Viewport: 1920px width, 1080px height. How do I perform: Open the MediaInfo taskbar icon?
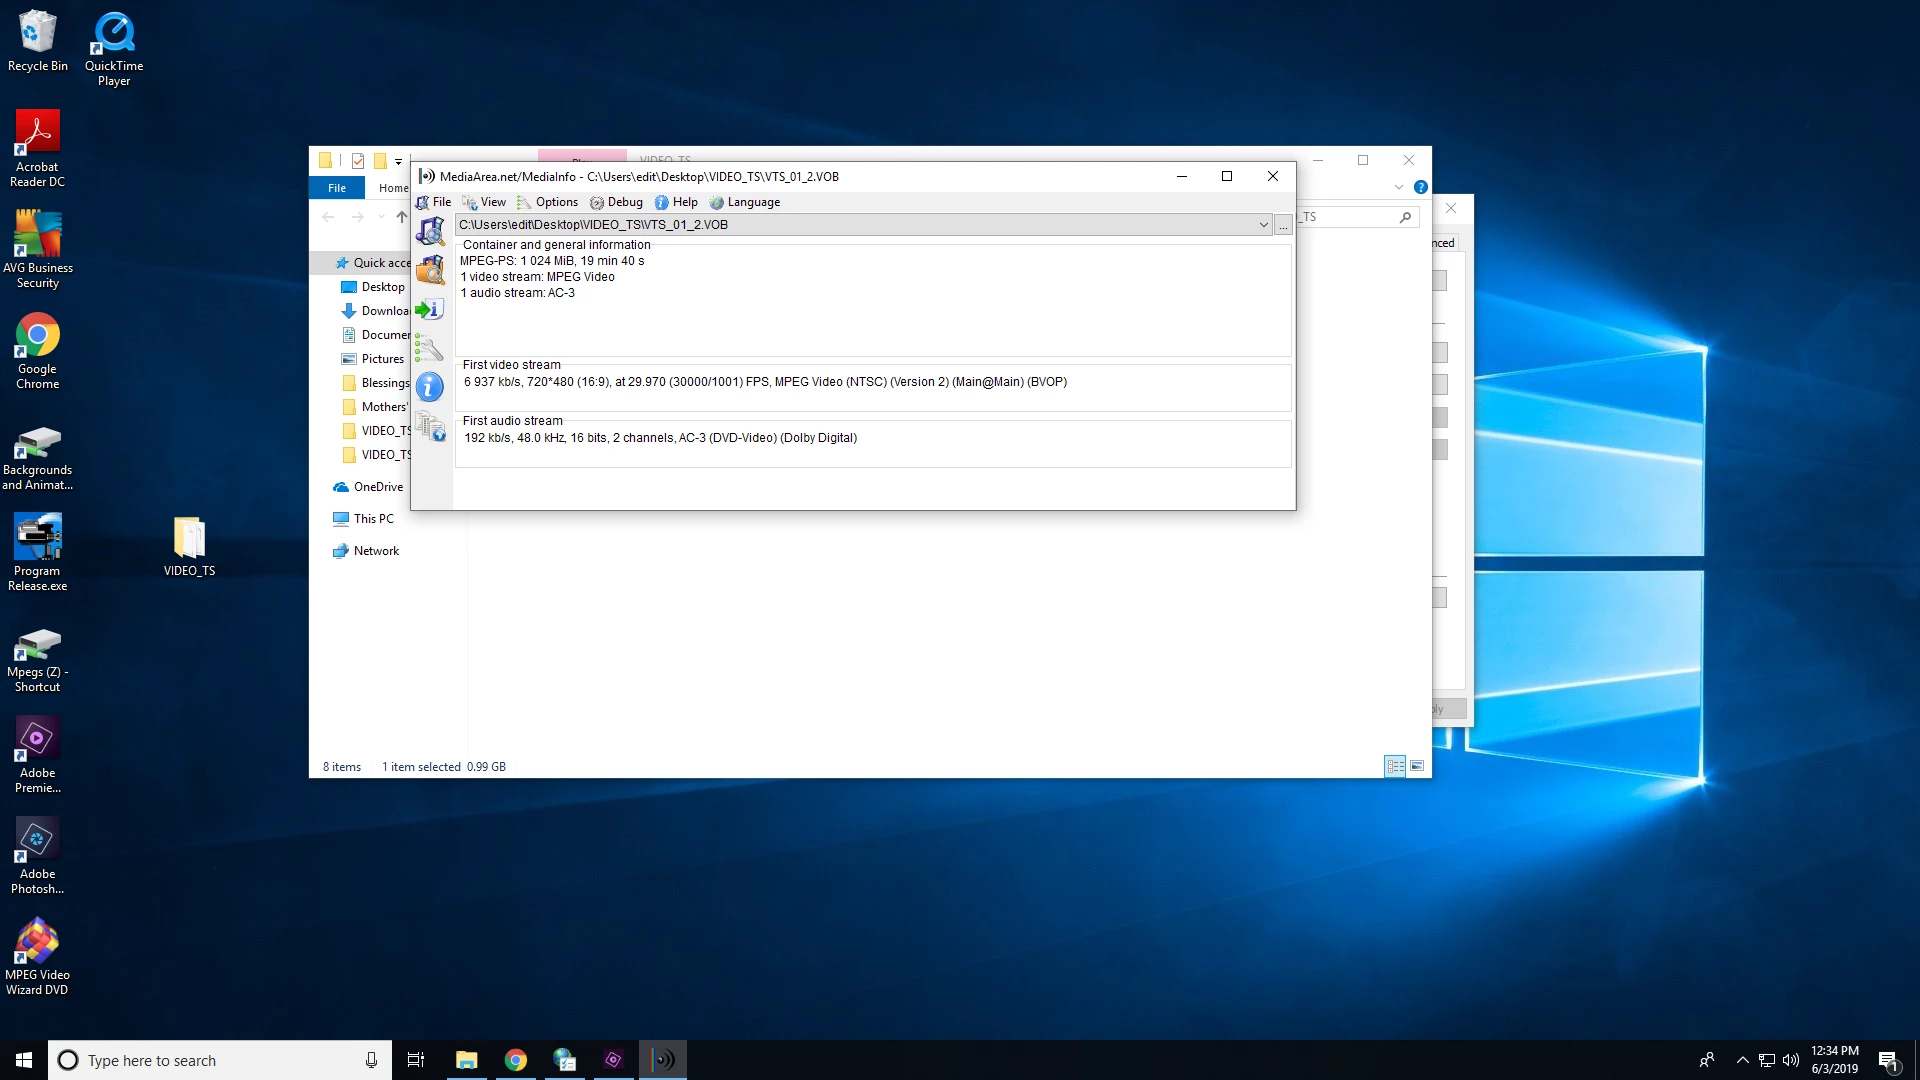pyautogui.click(x=662, y=1060)
